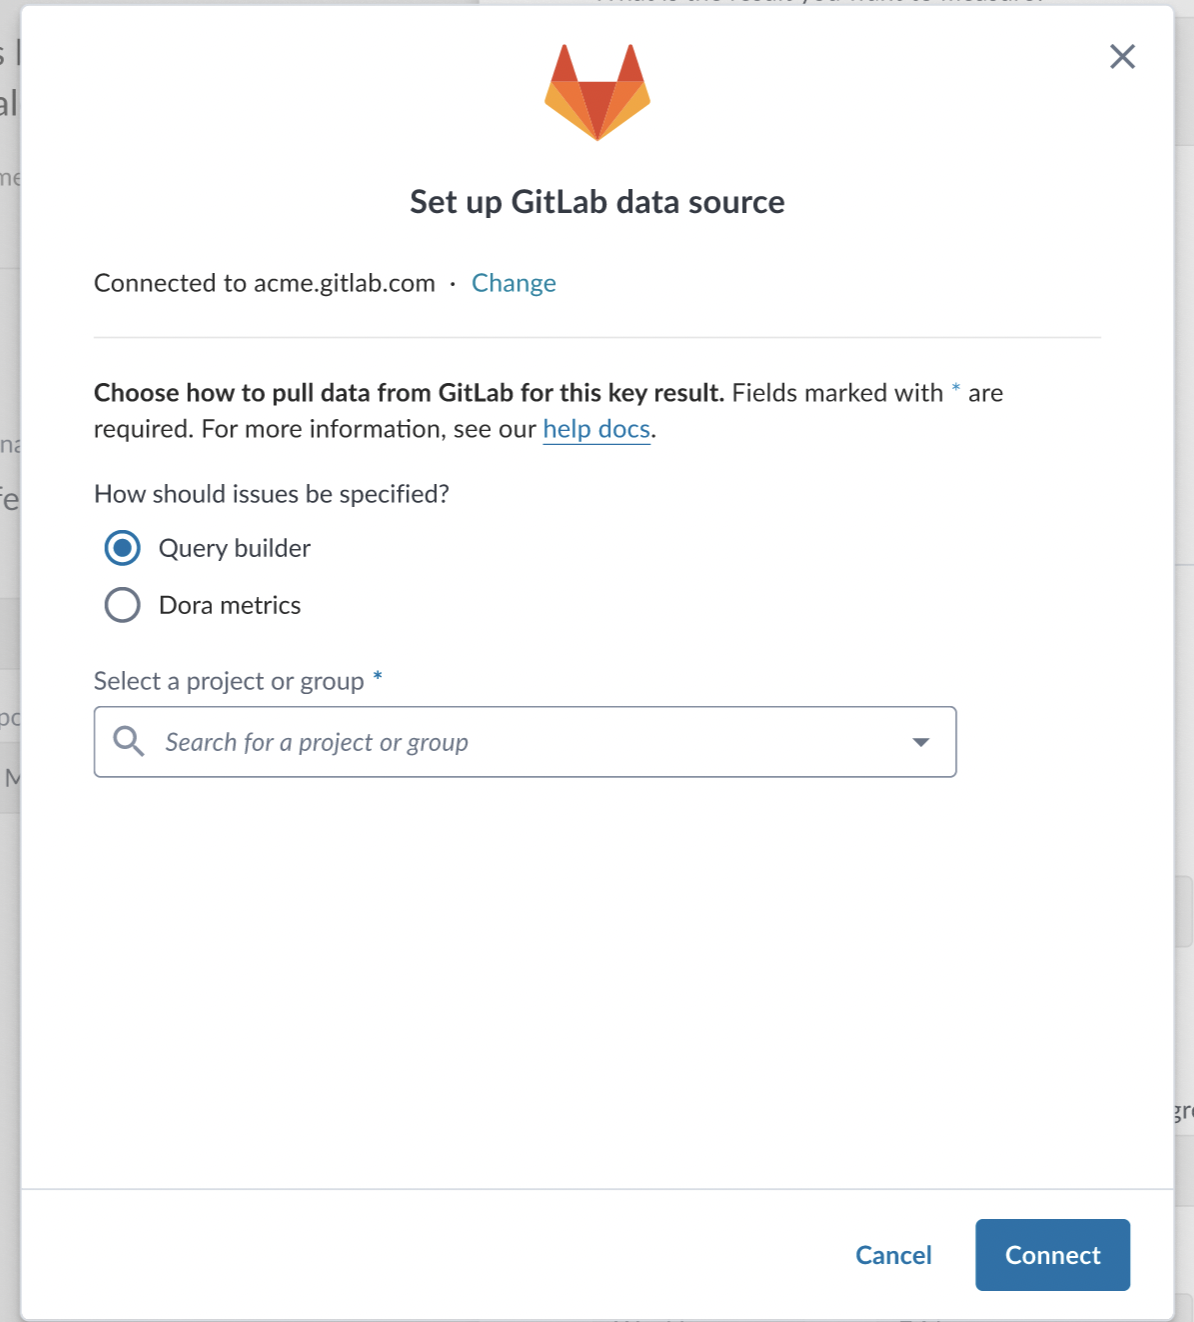The width and height of the screenshot is (1194, 1322).
Task: Click the Select a project or group label
Action: (229, 681)
